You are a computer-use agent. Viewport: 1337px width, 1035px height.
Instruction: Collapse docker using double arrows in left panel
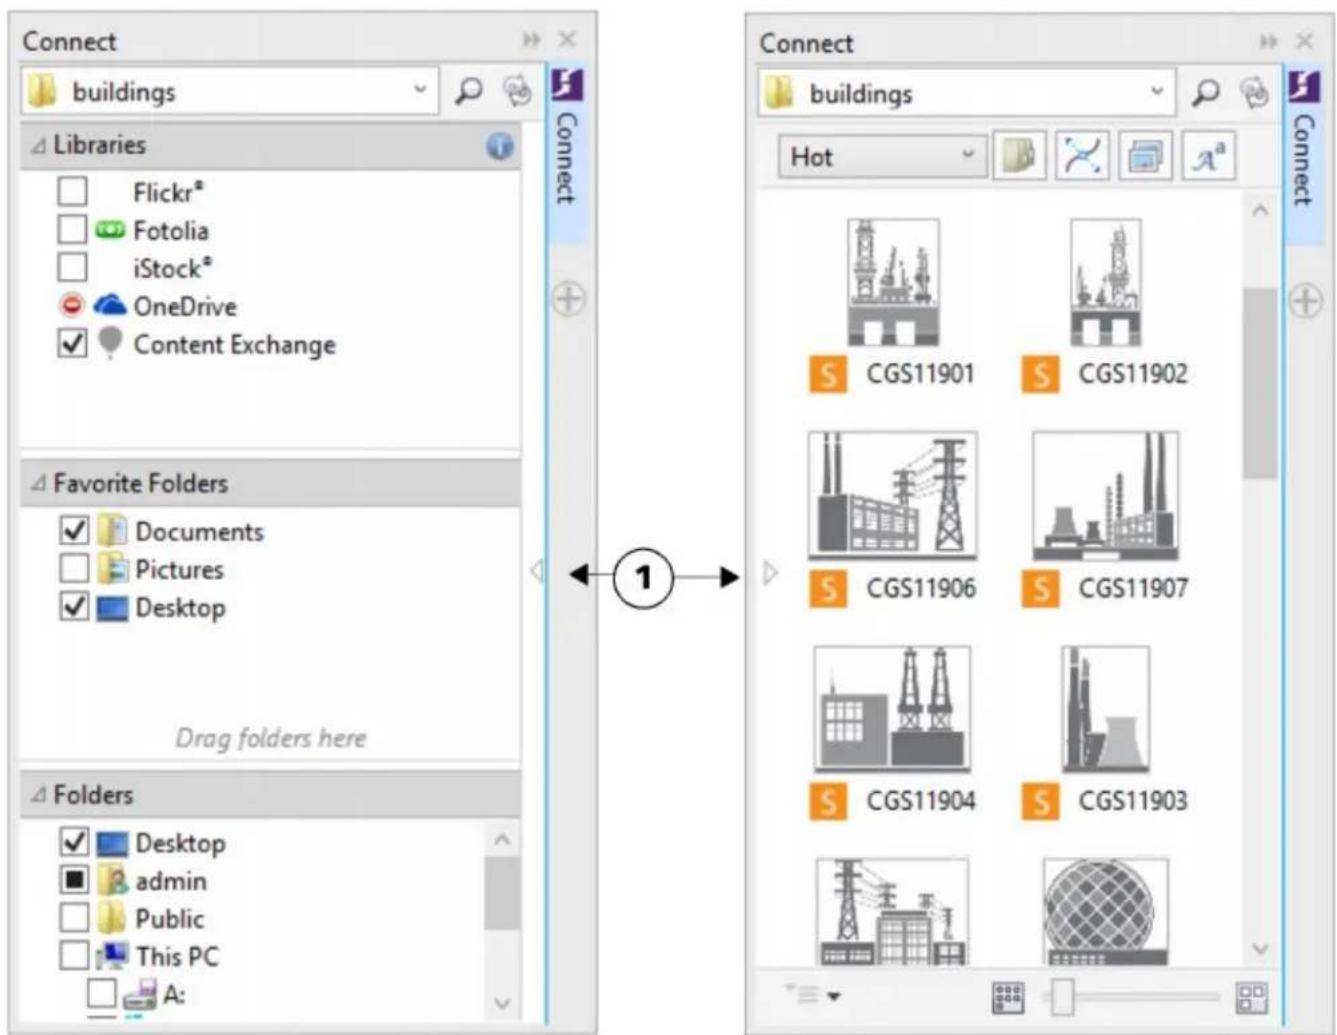(x=531, y=40)
